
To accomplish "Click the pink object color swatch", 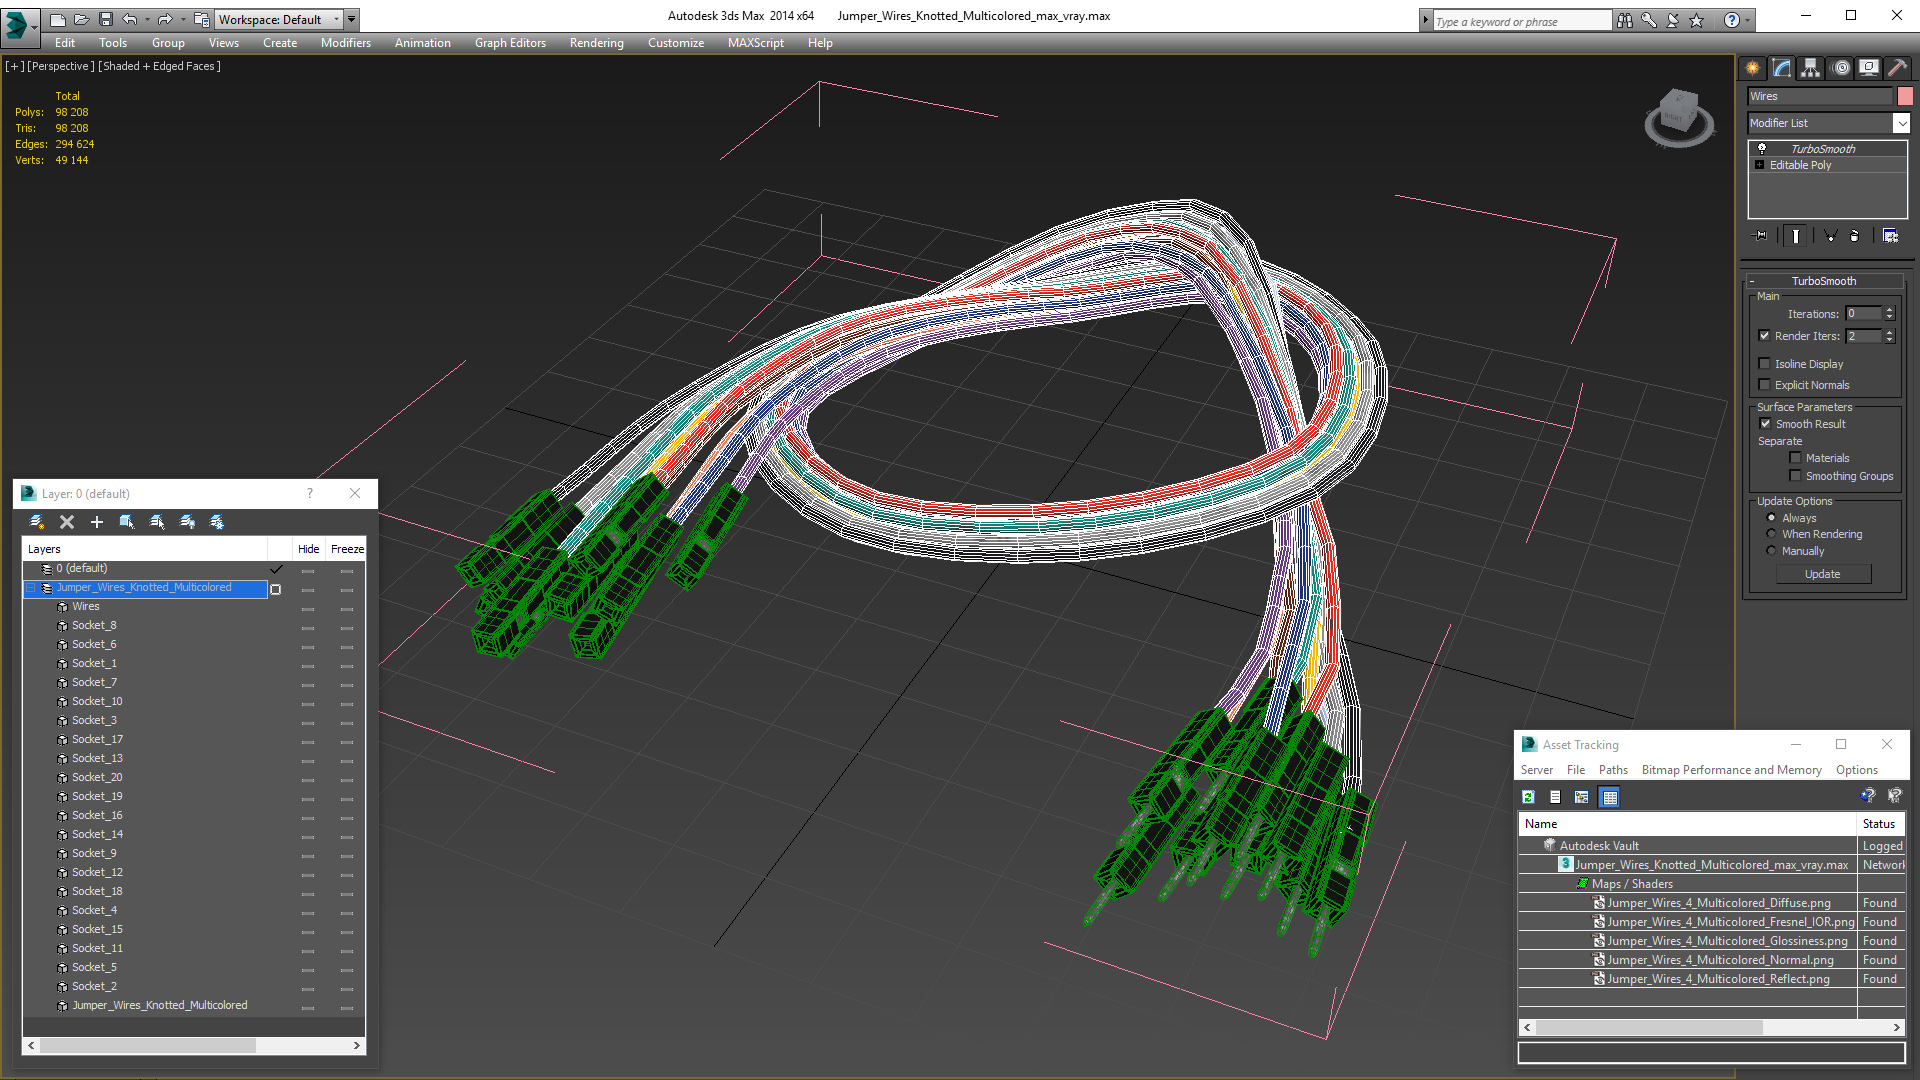I will point(1904,96).
